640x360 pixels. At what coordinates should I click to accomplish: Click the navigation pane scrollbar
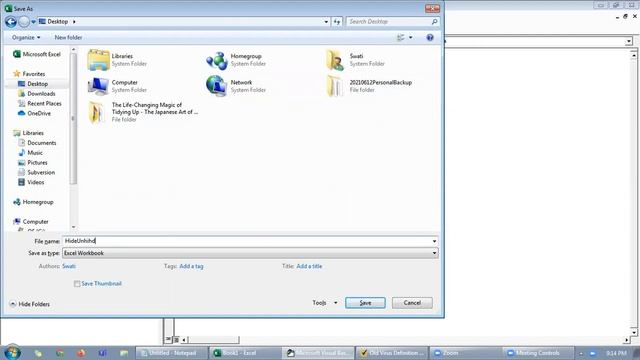pos(73,118)
